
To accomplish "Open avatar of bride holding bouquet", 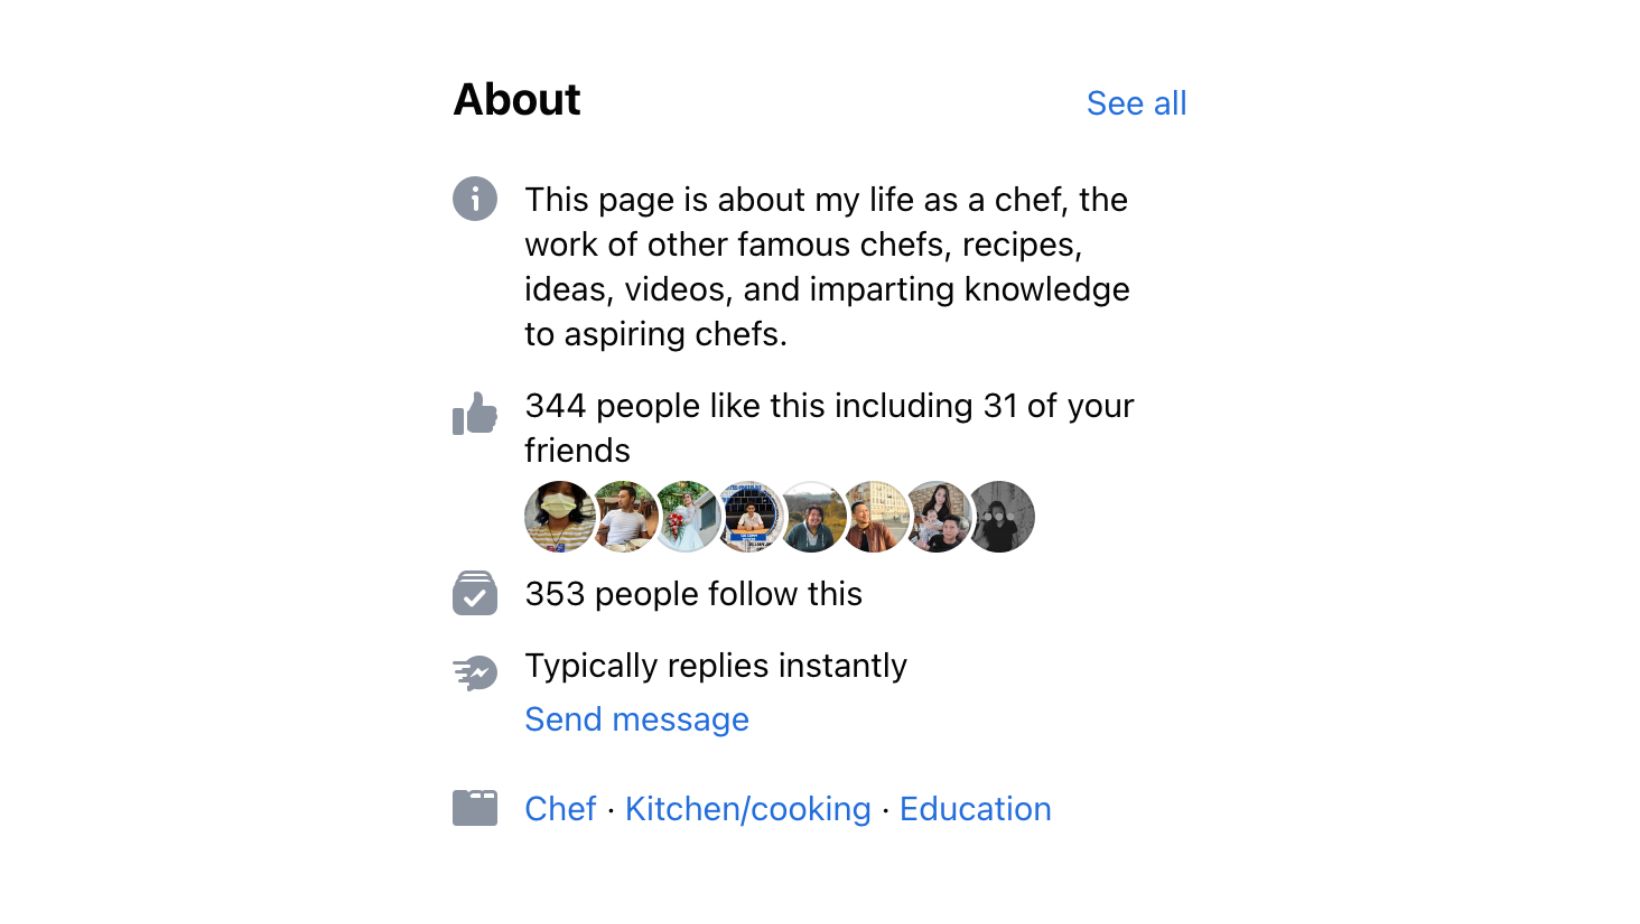I will point(686,516).
